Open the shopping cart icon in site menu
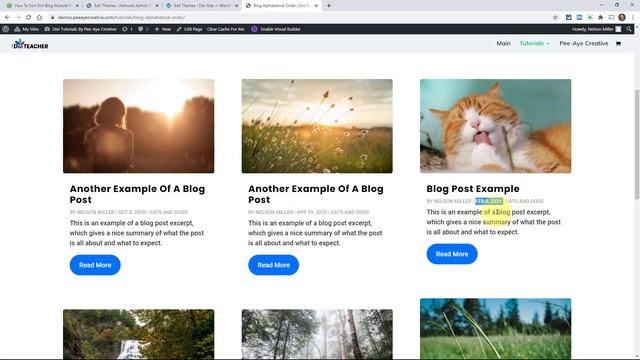 coord(618,44)
